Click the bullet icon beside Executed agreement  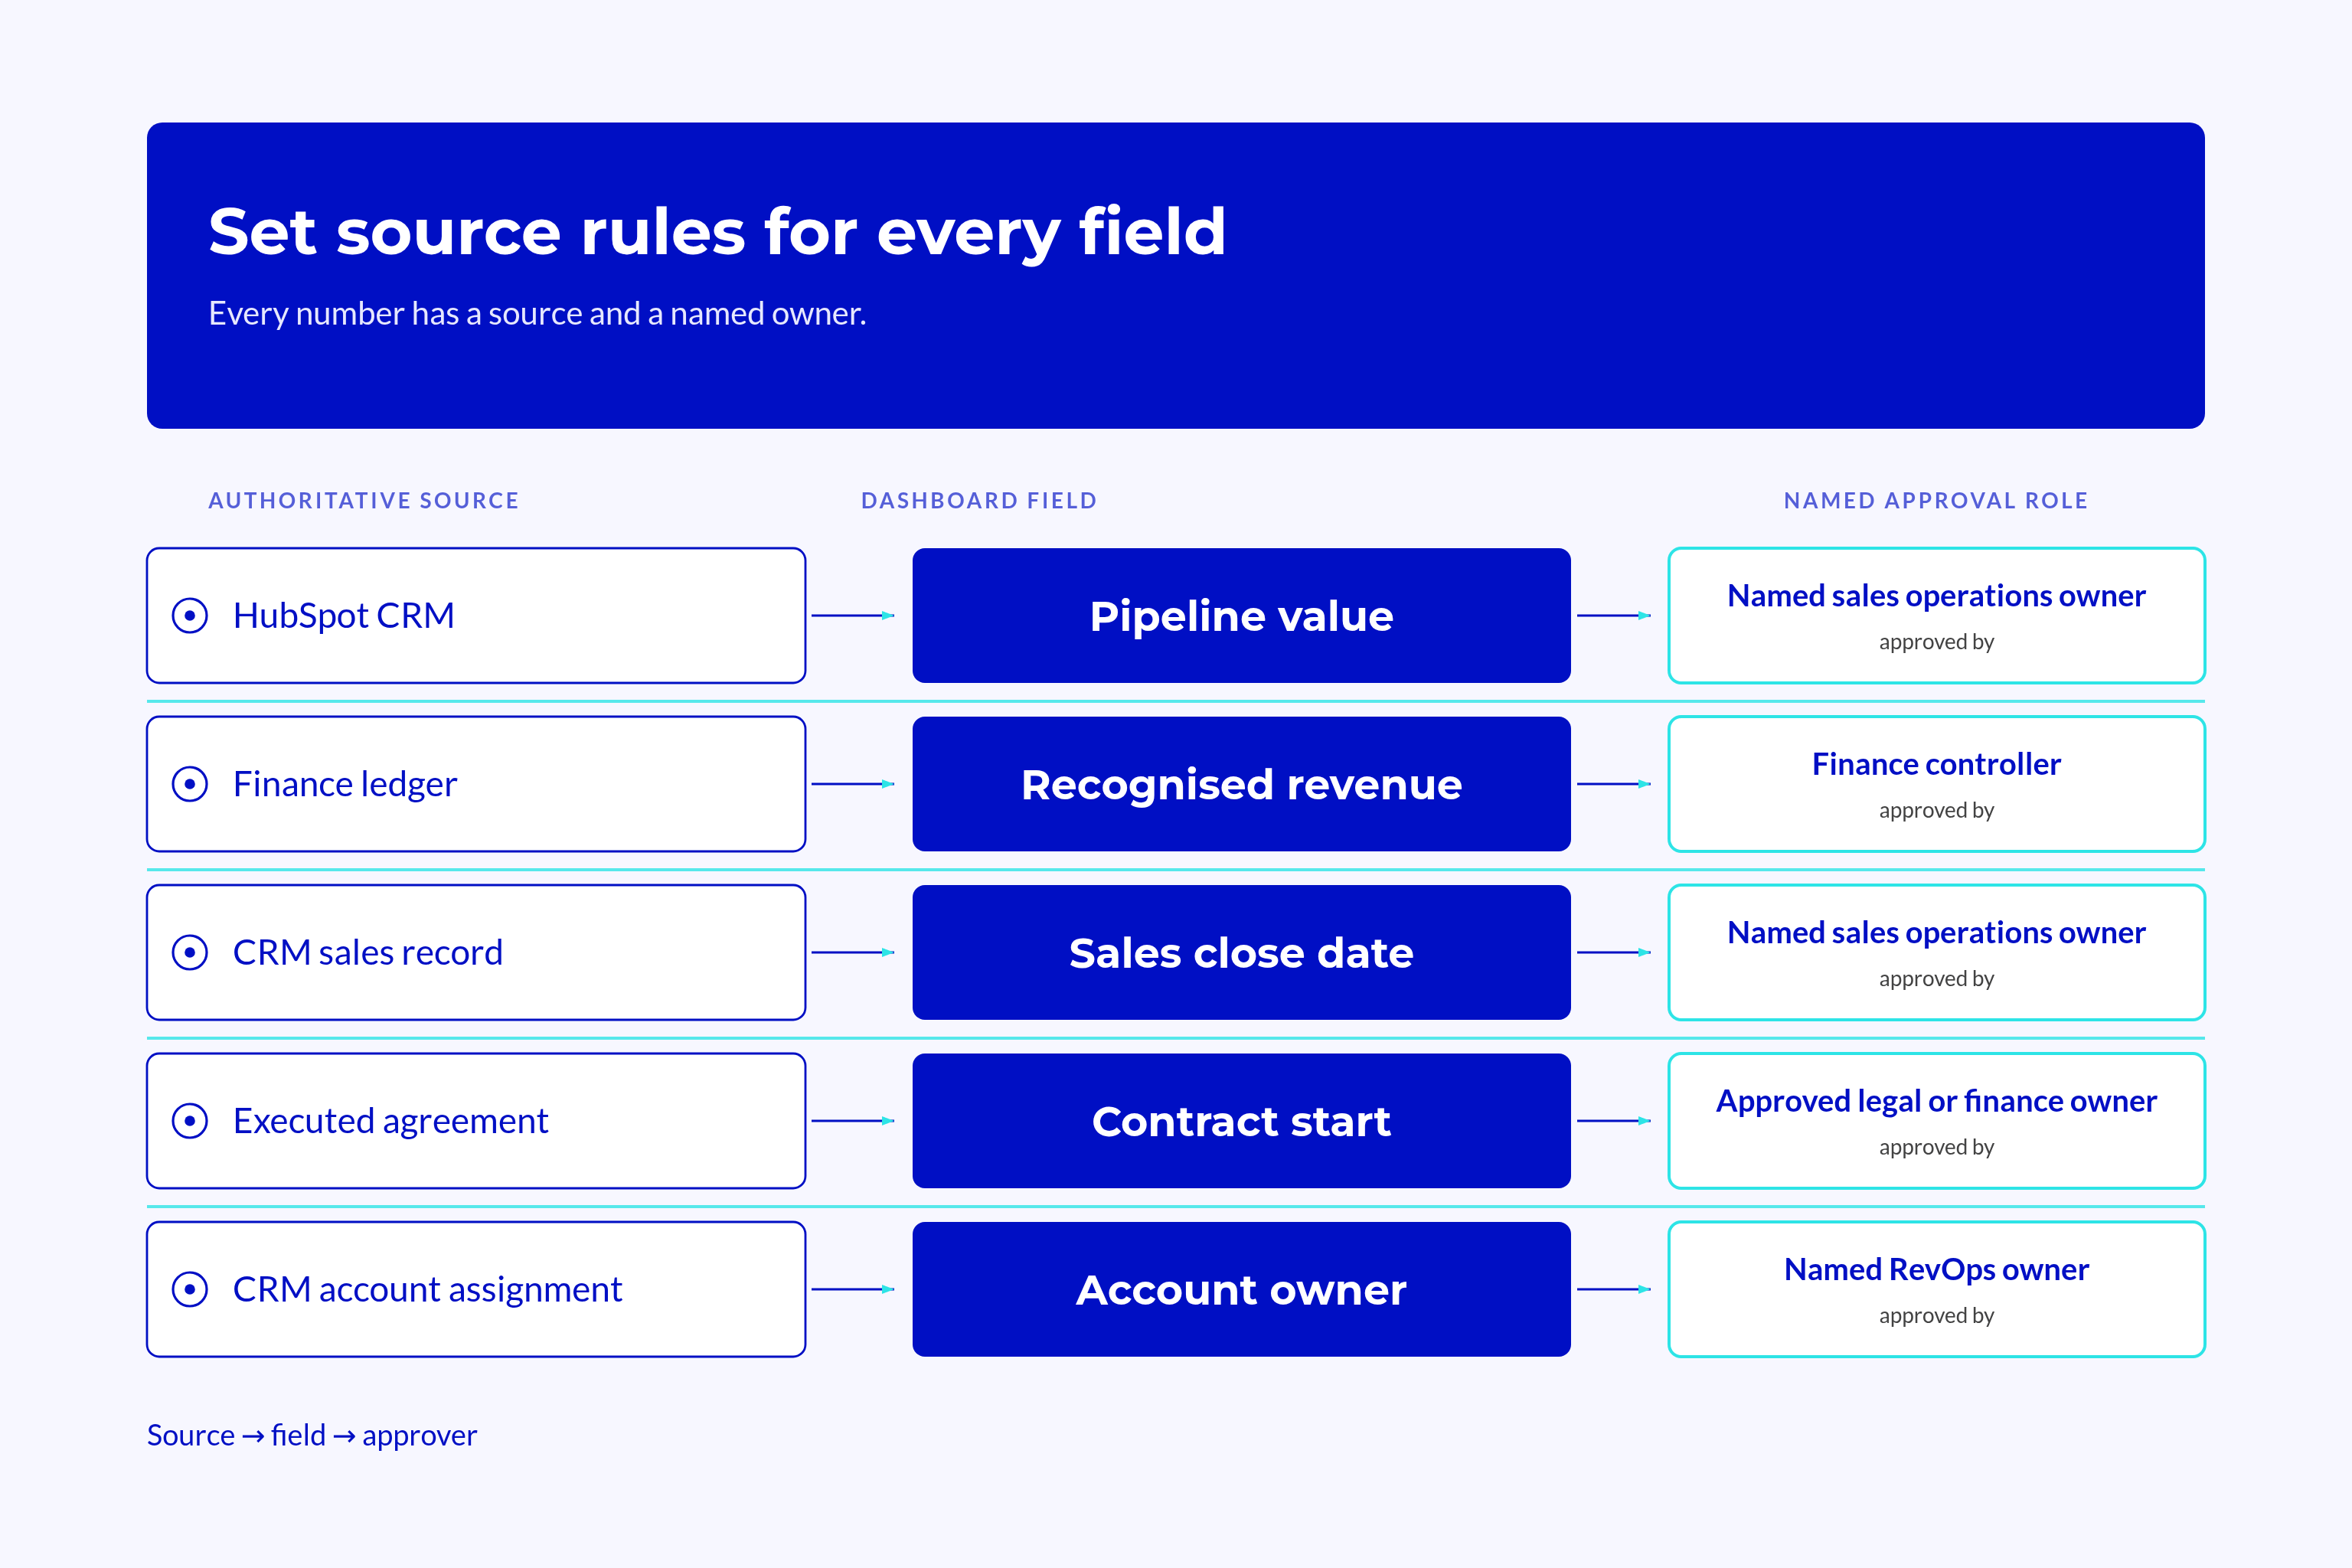[190, 1121]
